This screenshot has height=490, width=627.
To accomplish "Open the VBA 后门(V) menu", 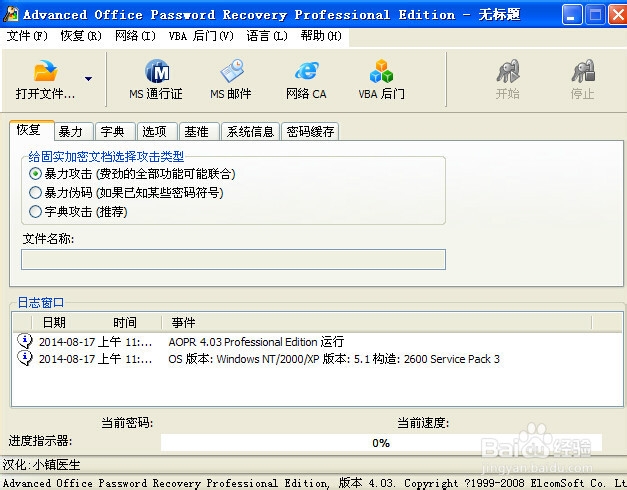I will pyautogui.click(x=201, y=36).
